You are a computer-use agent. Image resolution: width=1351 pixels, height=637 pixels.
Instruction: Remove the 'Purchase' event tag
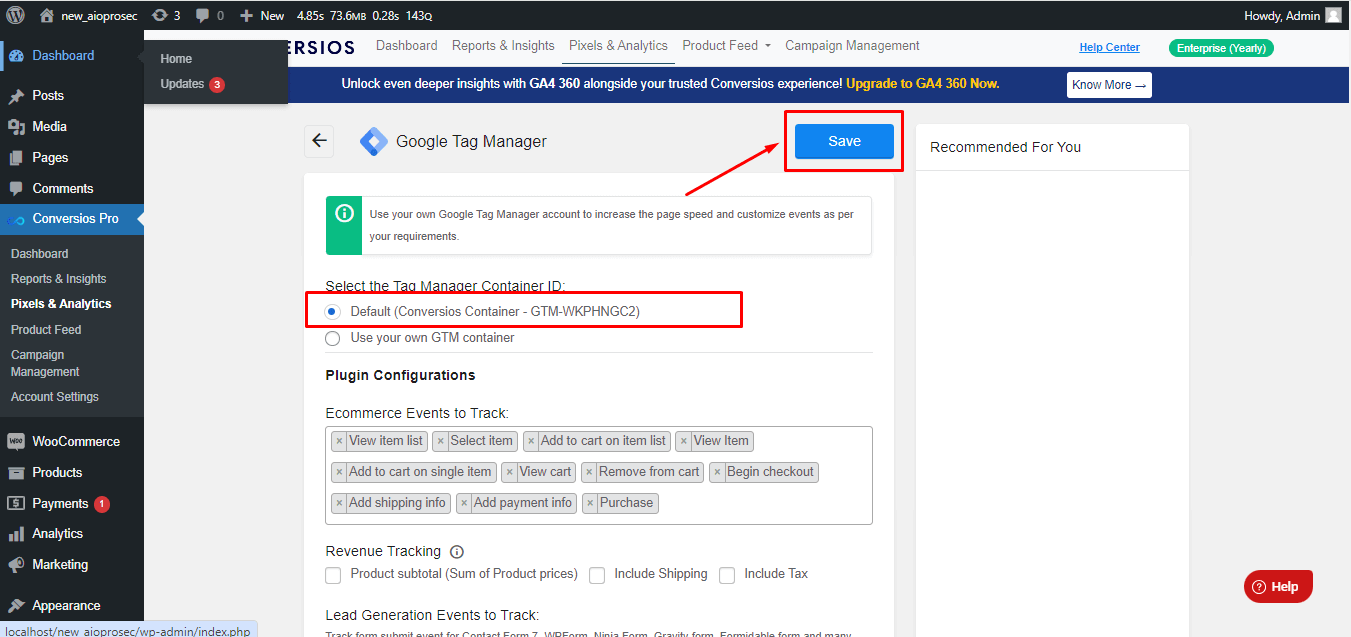[x=590, y=503]
